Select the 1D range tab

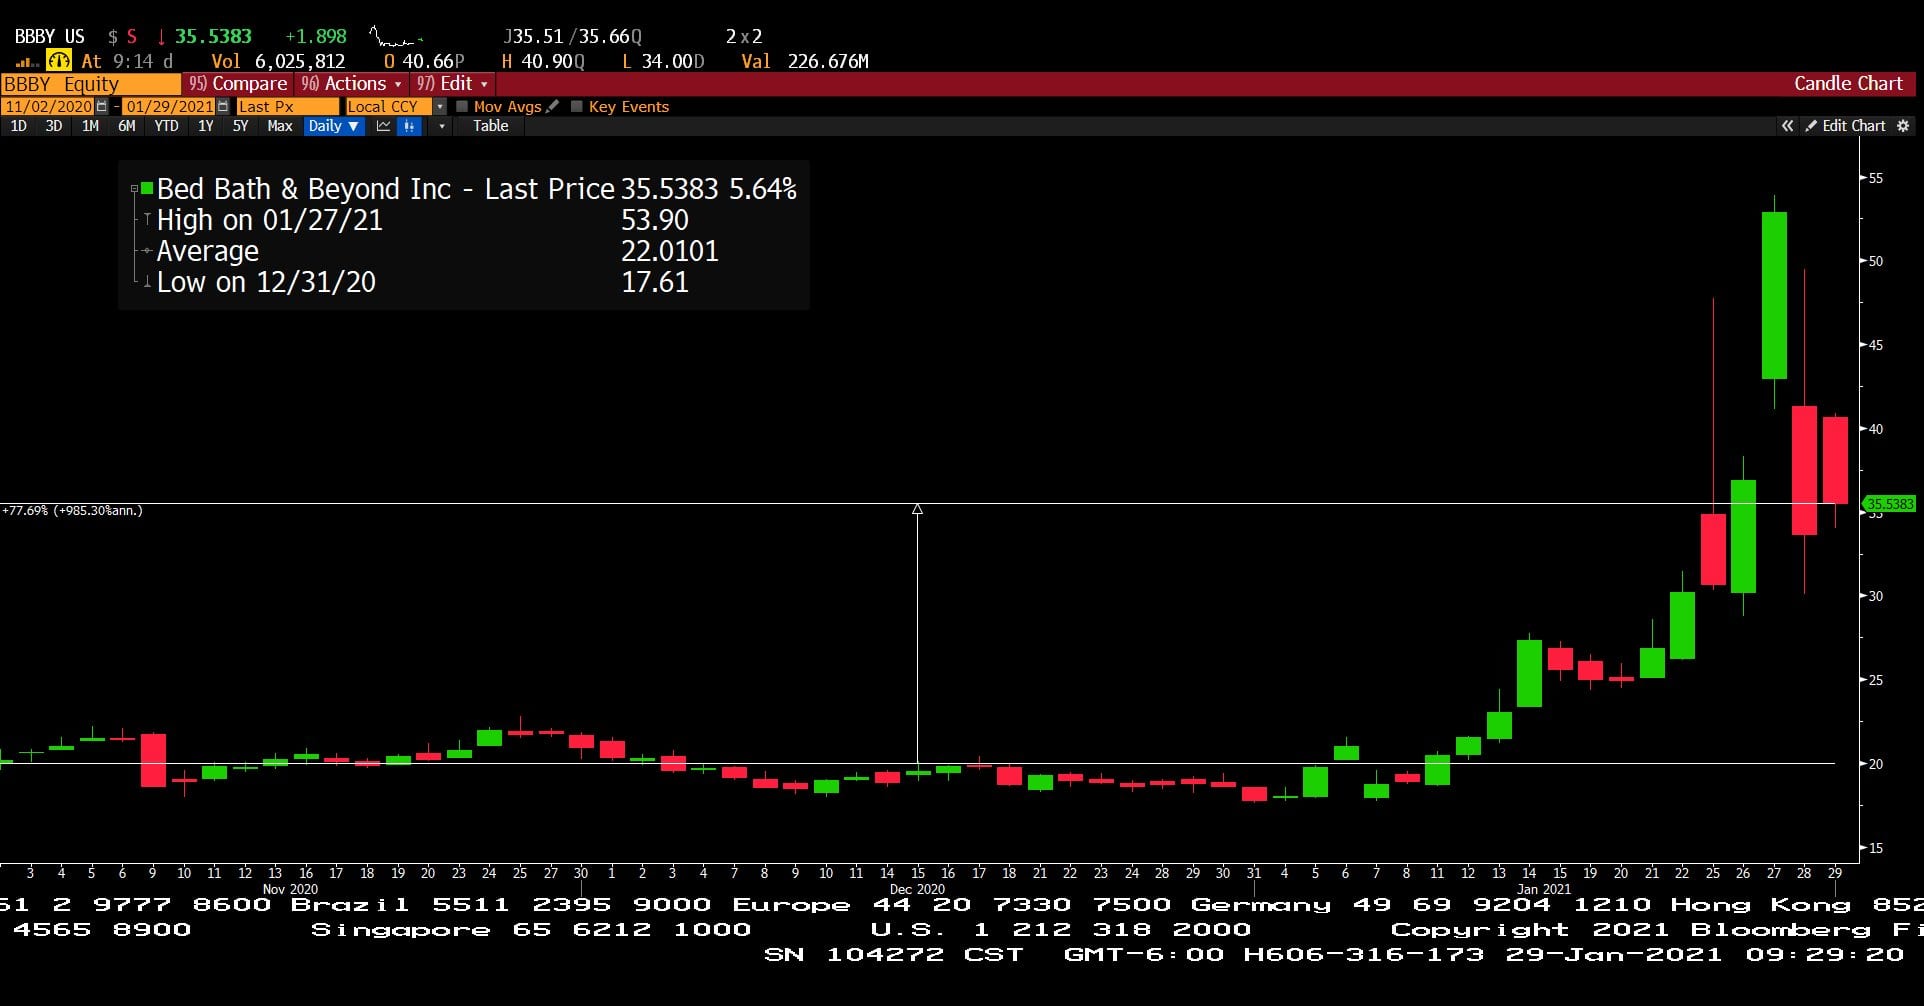point(18,126)
